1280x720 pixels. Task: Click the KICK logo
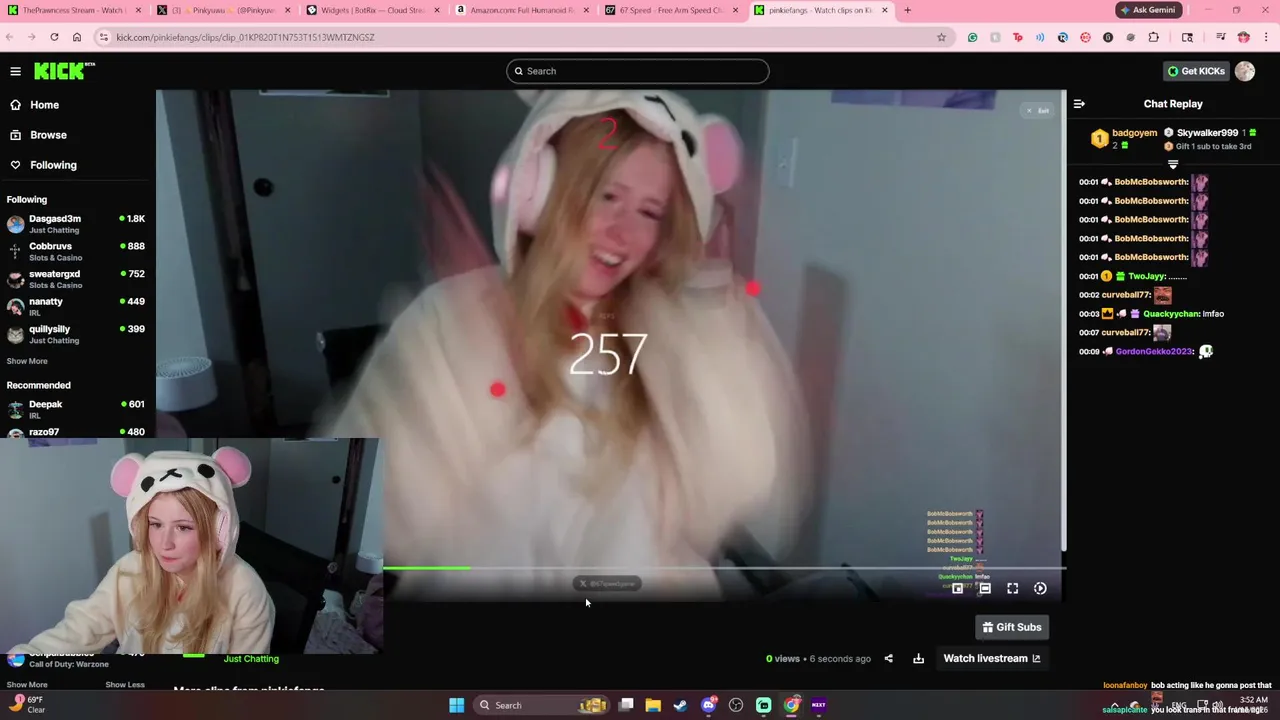pyautogui.click(x=64, y=71)
